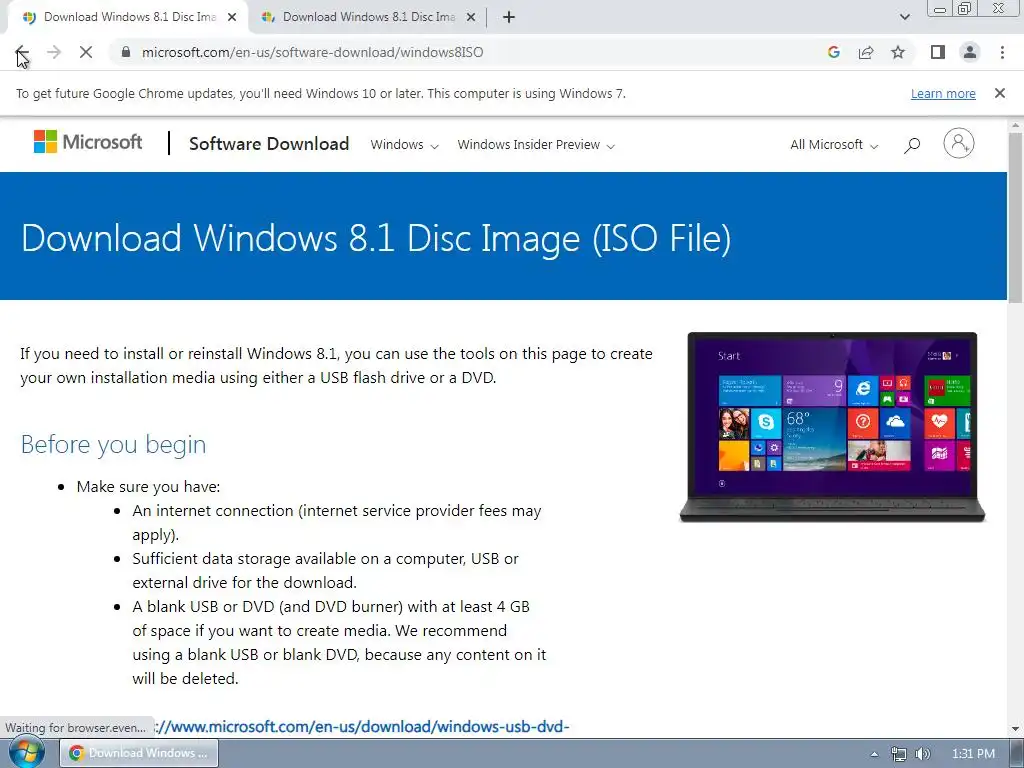Viewport: 1024px width, 768px height.
Task: Stop page loading with the X button
Action: click(86, 52)
